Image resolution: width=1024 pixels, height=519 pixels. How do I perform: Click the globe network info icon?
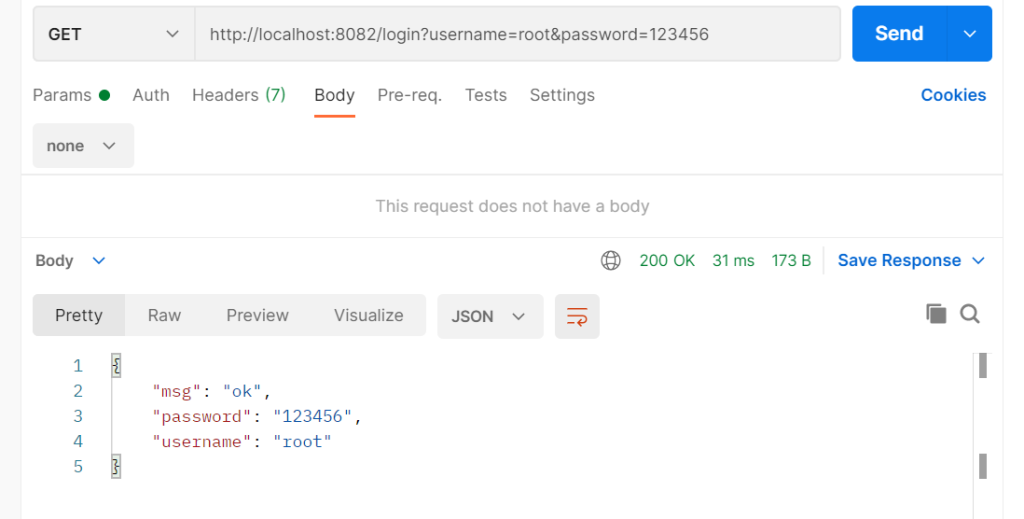[x=610, y=261]
